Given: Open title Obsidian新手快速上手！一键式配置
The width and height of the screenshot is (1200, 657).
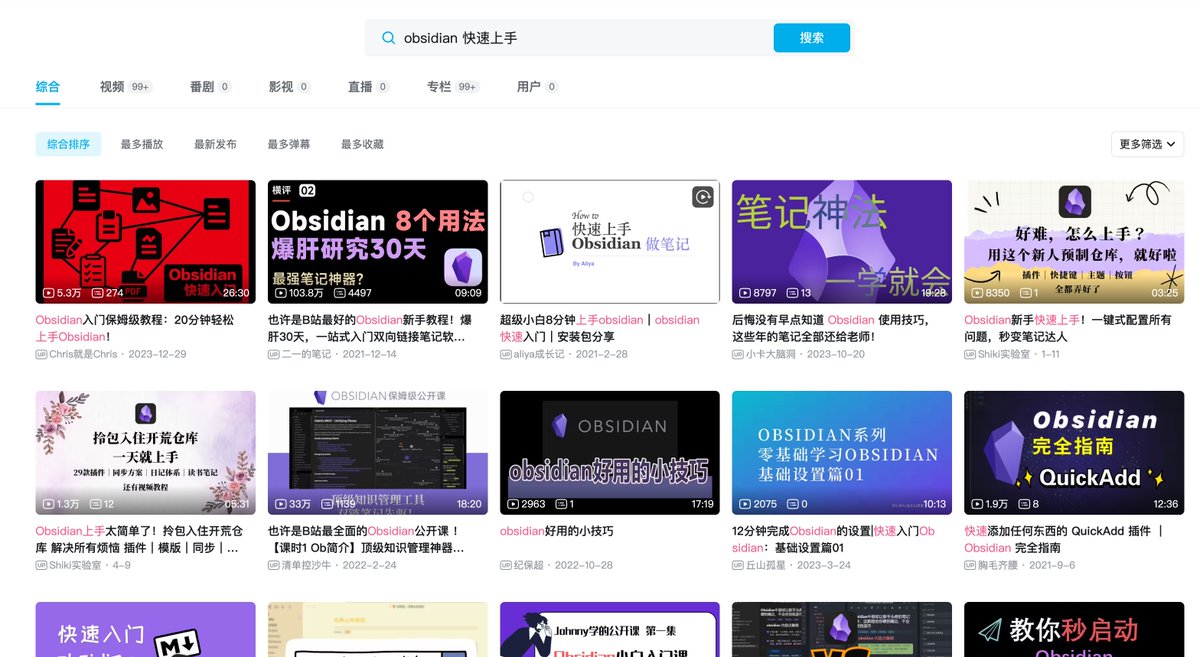Looking at the screenshot, I should pyautogui.click(x=1067, y=328).
